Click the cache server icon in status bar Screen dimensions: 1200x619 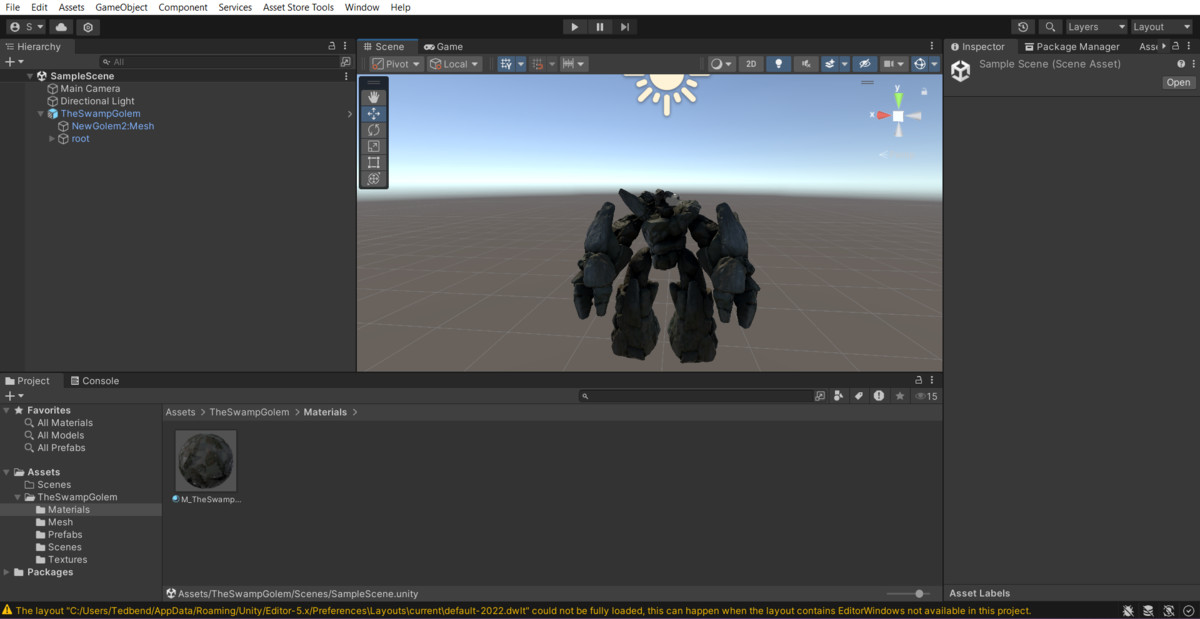1148,610
